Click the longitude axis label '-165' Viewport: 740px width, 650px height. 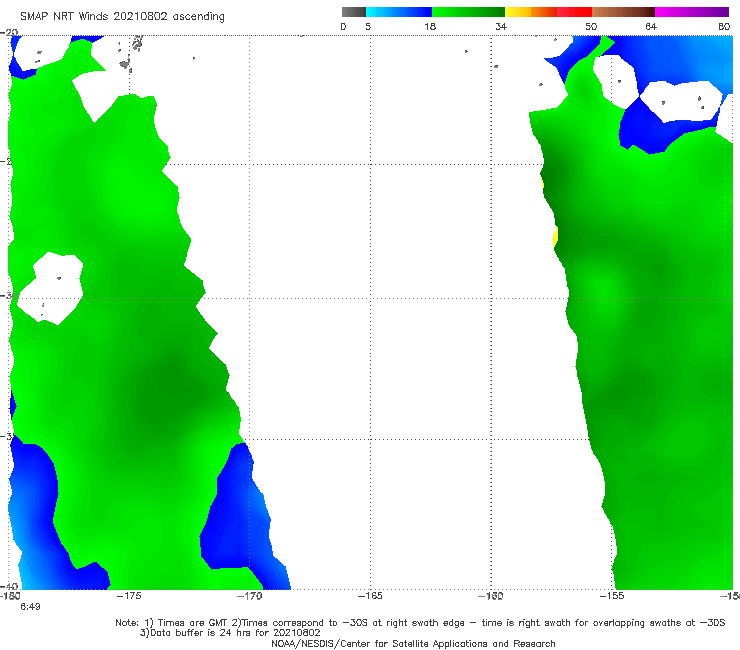[370, 596]
